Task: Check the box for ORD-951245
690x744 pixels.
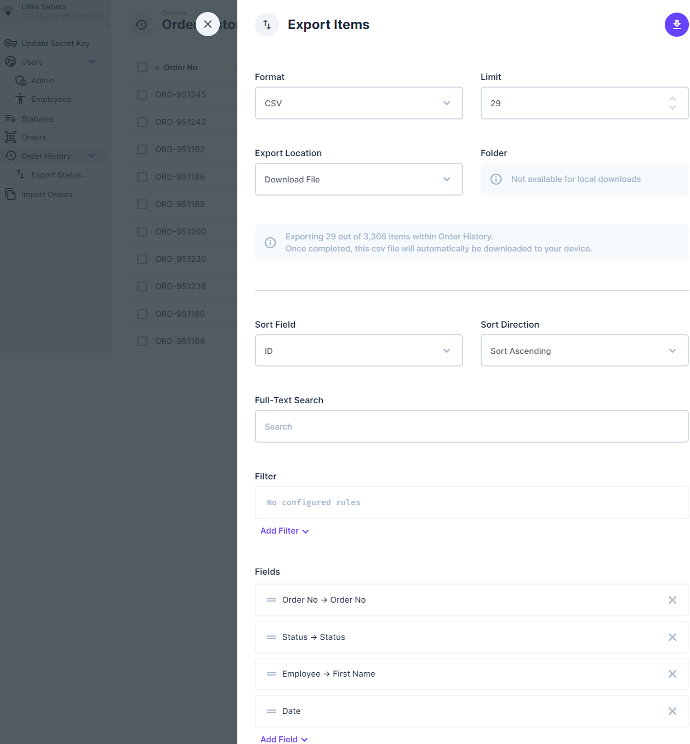Action: (142, 95)
